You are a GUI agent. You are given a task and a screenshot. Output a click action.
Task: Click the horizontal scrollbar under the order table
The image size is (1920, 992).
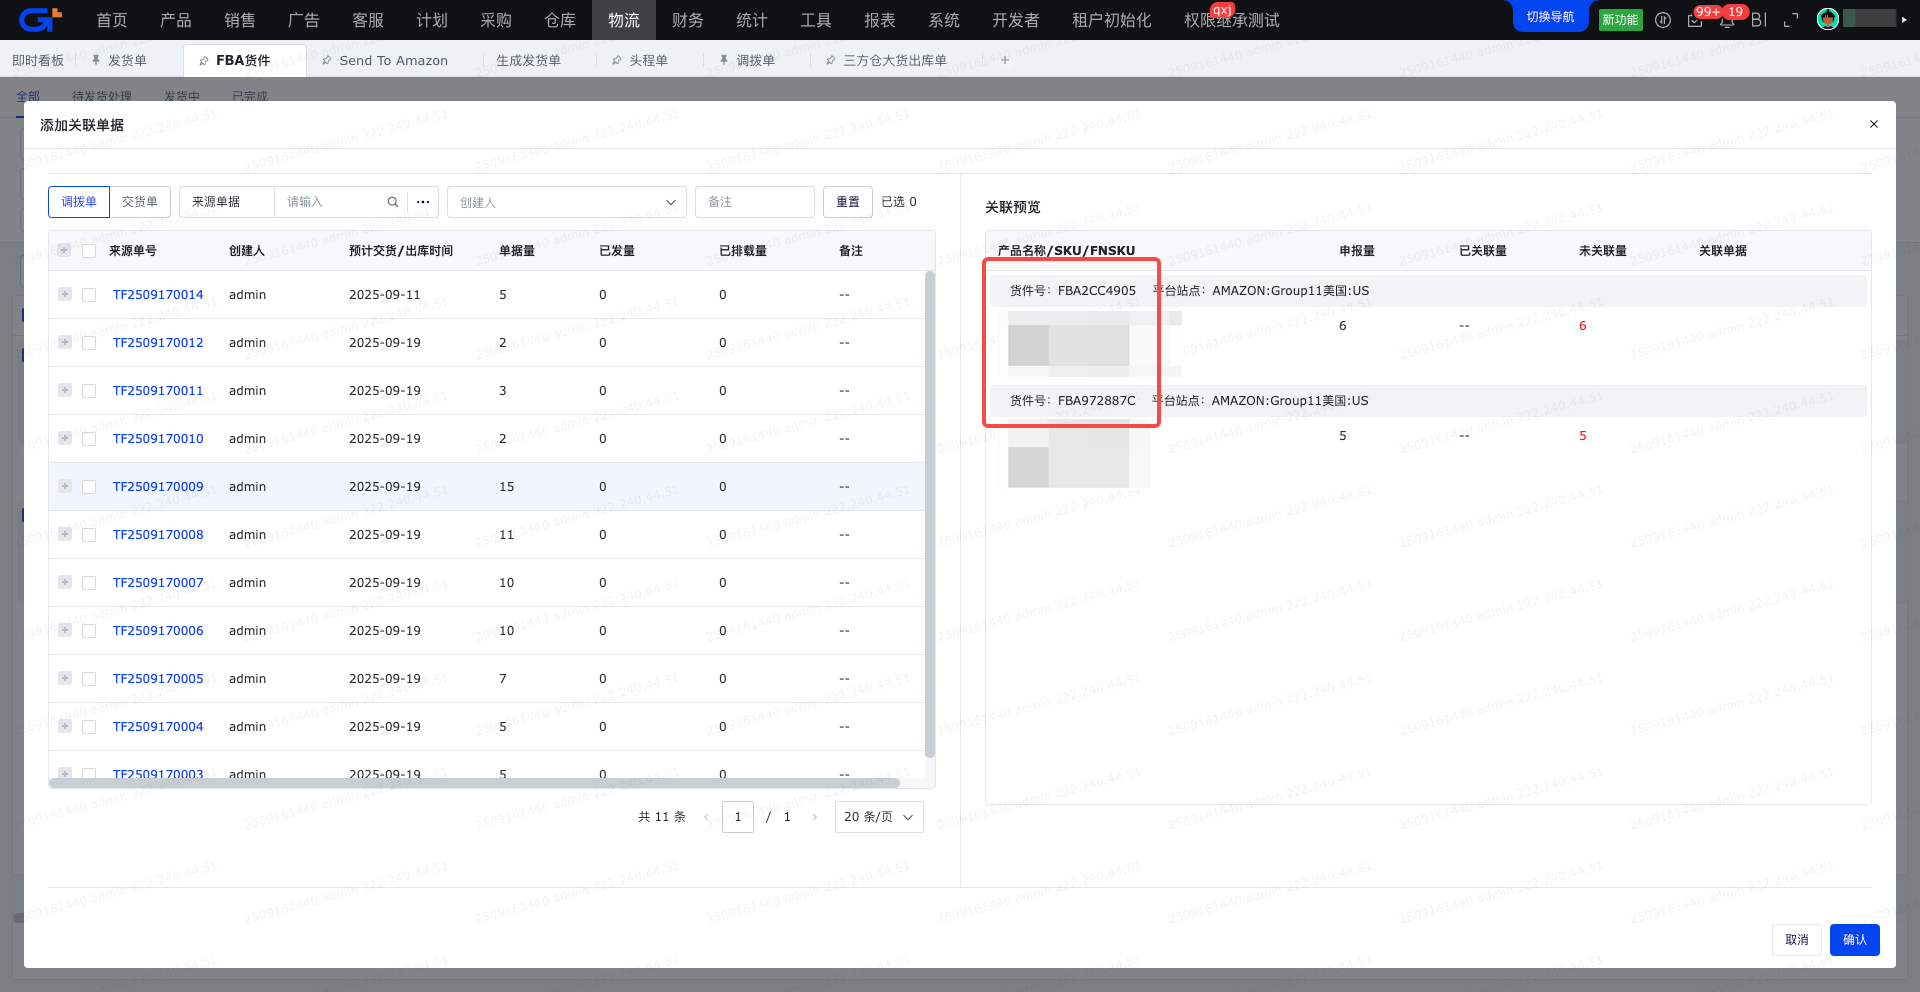(474, 783)
